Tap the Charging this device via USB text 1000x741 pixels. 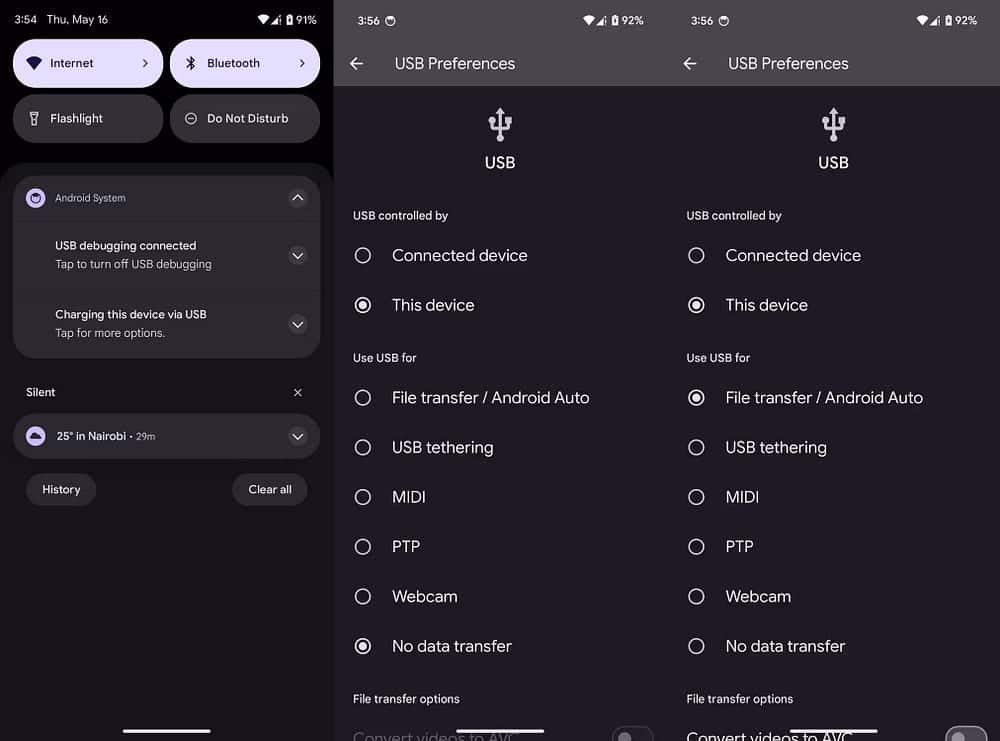point(131,314)
